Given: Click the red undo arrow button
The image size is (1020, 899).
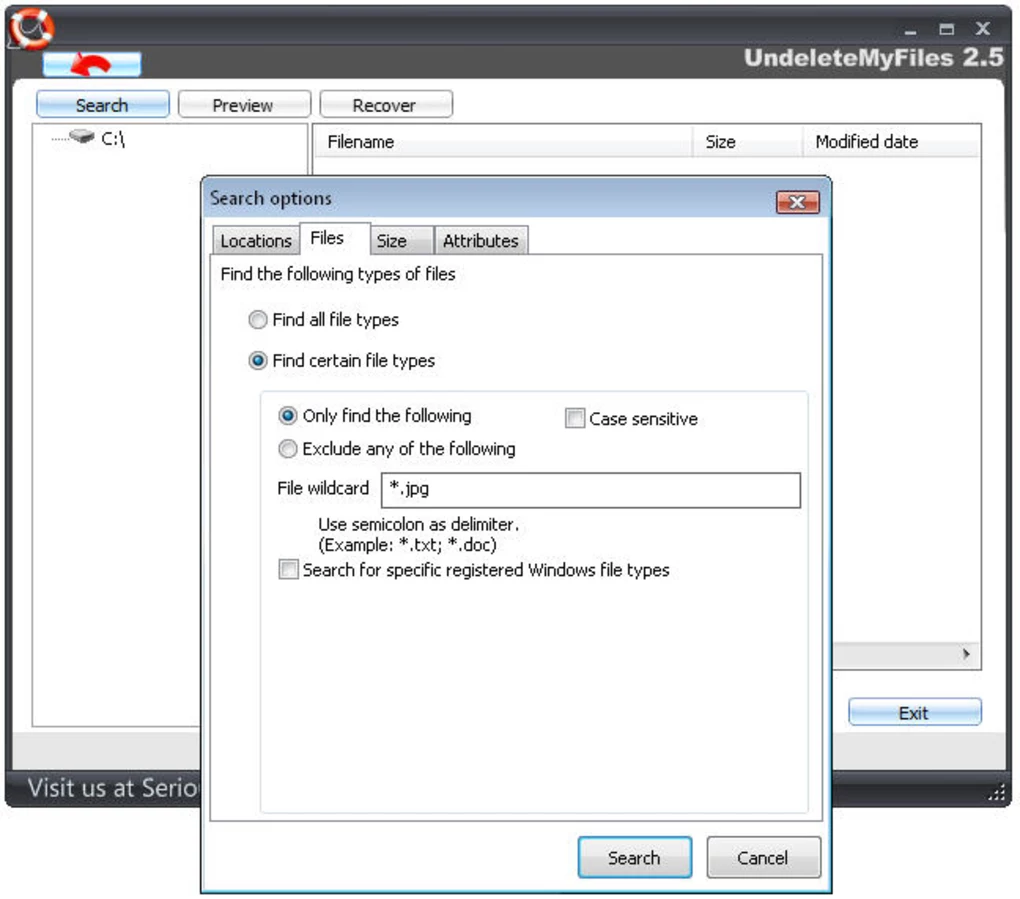Looking at the screenshot, I should [92, 64].
